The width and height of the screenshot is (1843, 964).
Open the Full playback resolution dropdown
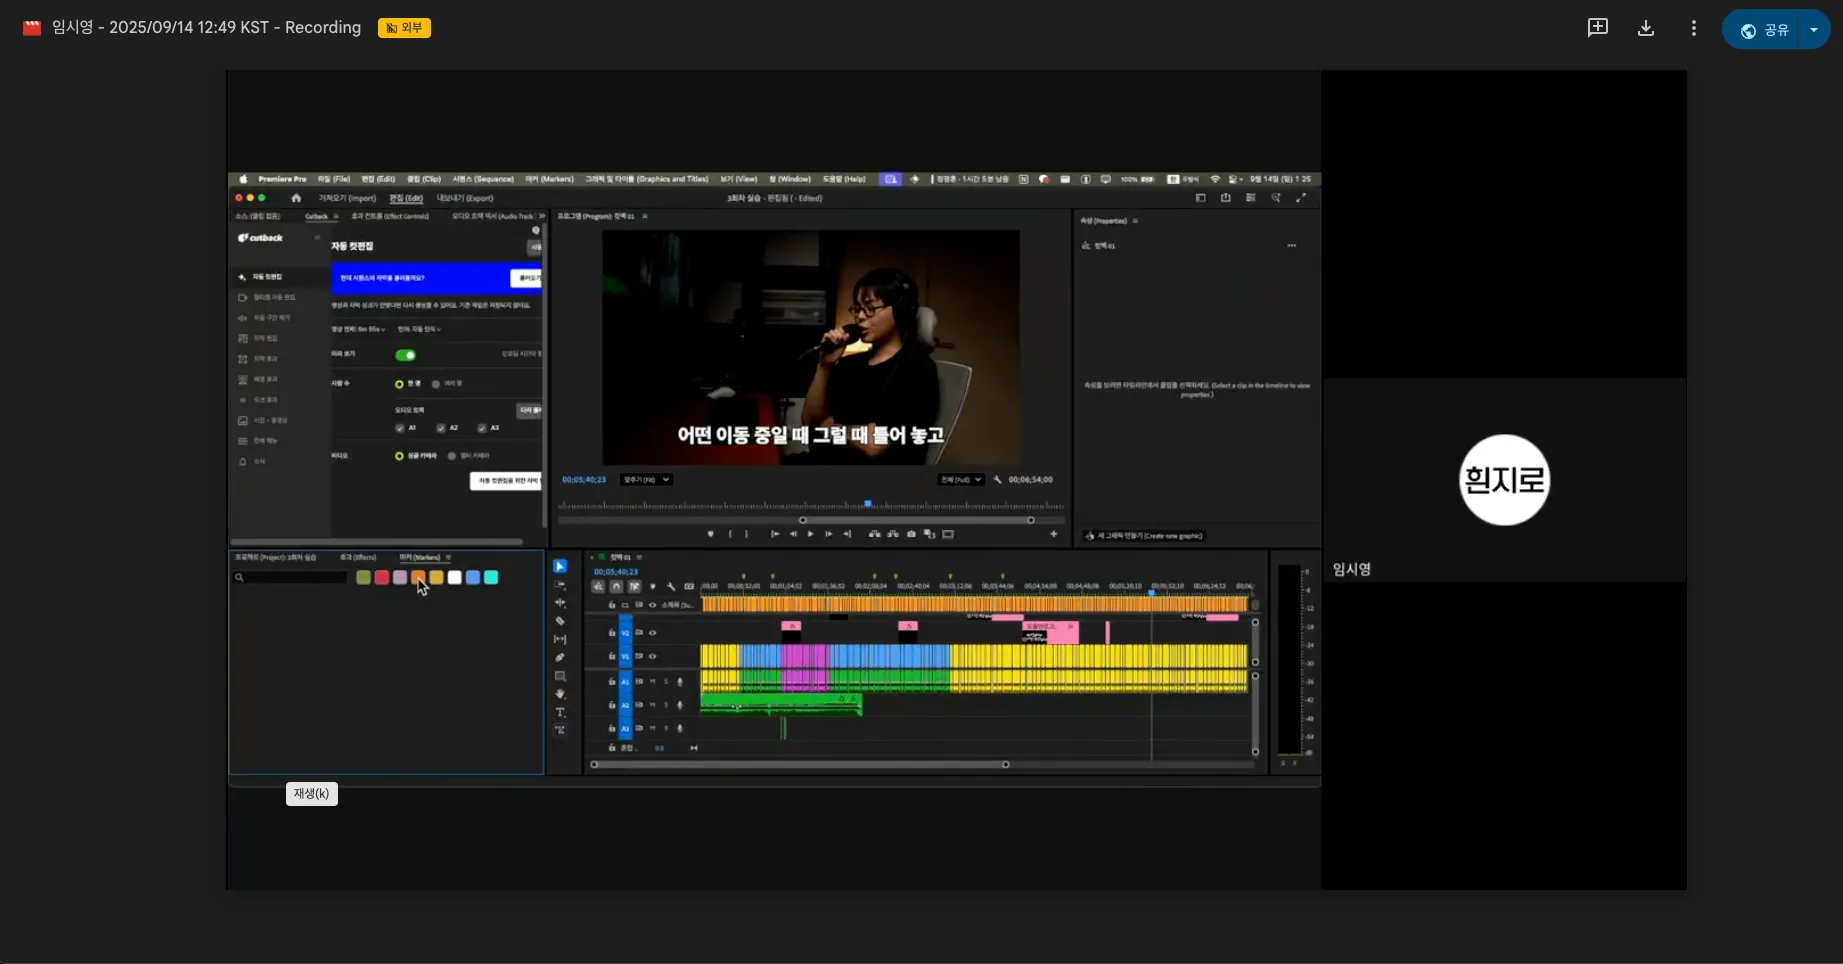point(961,480)
